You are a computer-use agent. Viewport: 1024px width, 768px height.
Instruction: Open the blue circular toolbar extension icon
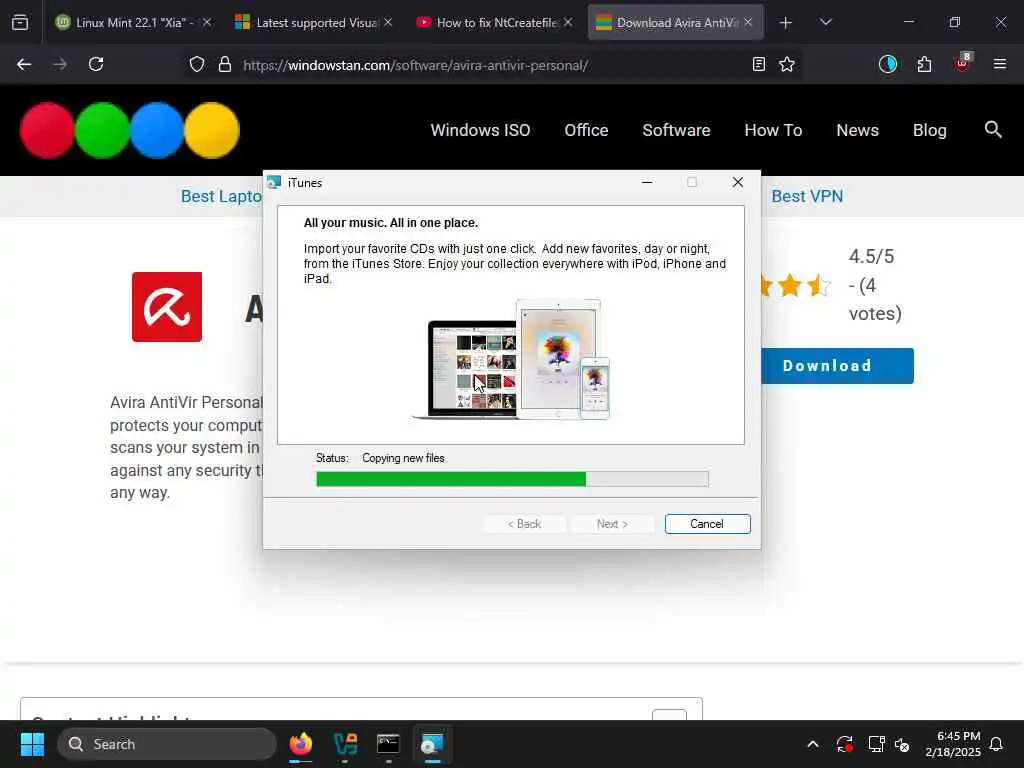click(x=888, y=64)
